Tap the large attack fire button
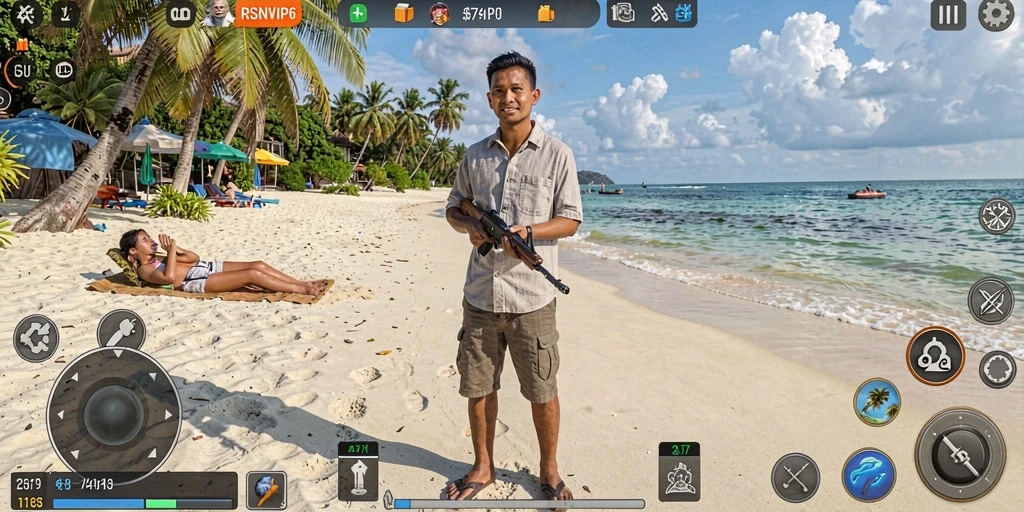 (x=960, y=454)
